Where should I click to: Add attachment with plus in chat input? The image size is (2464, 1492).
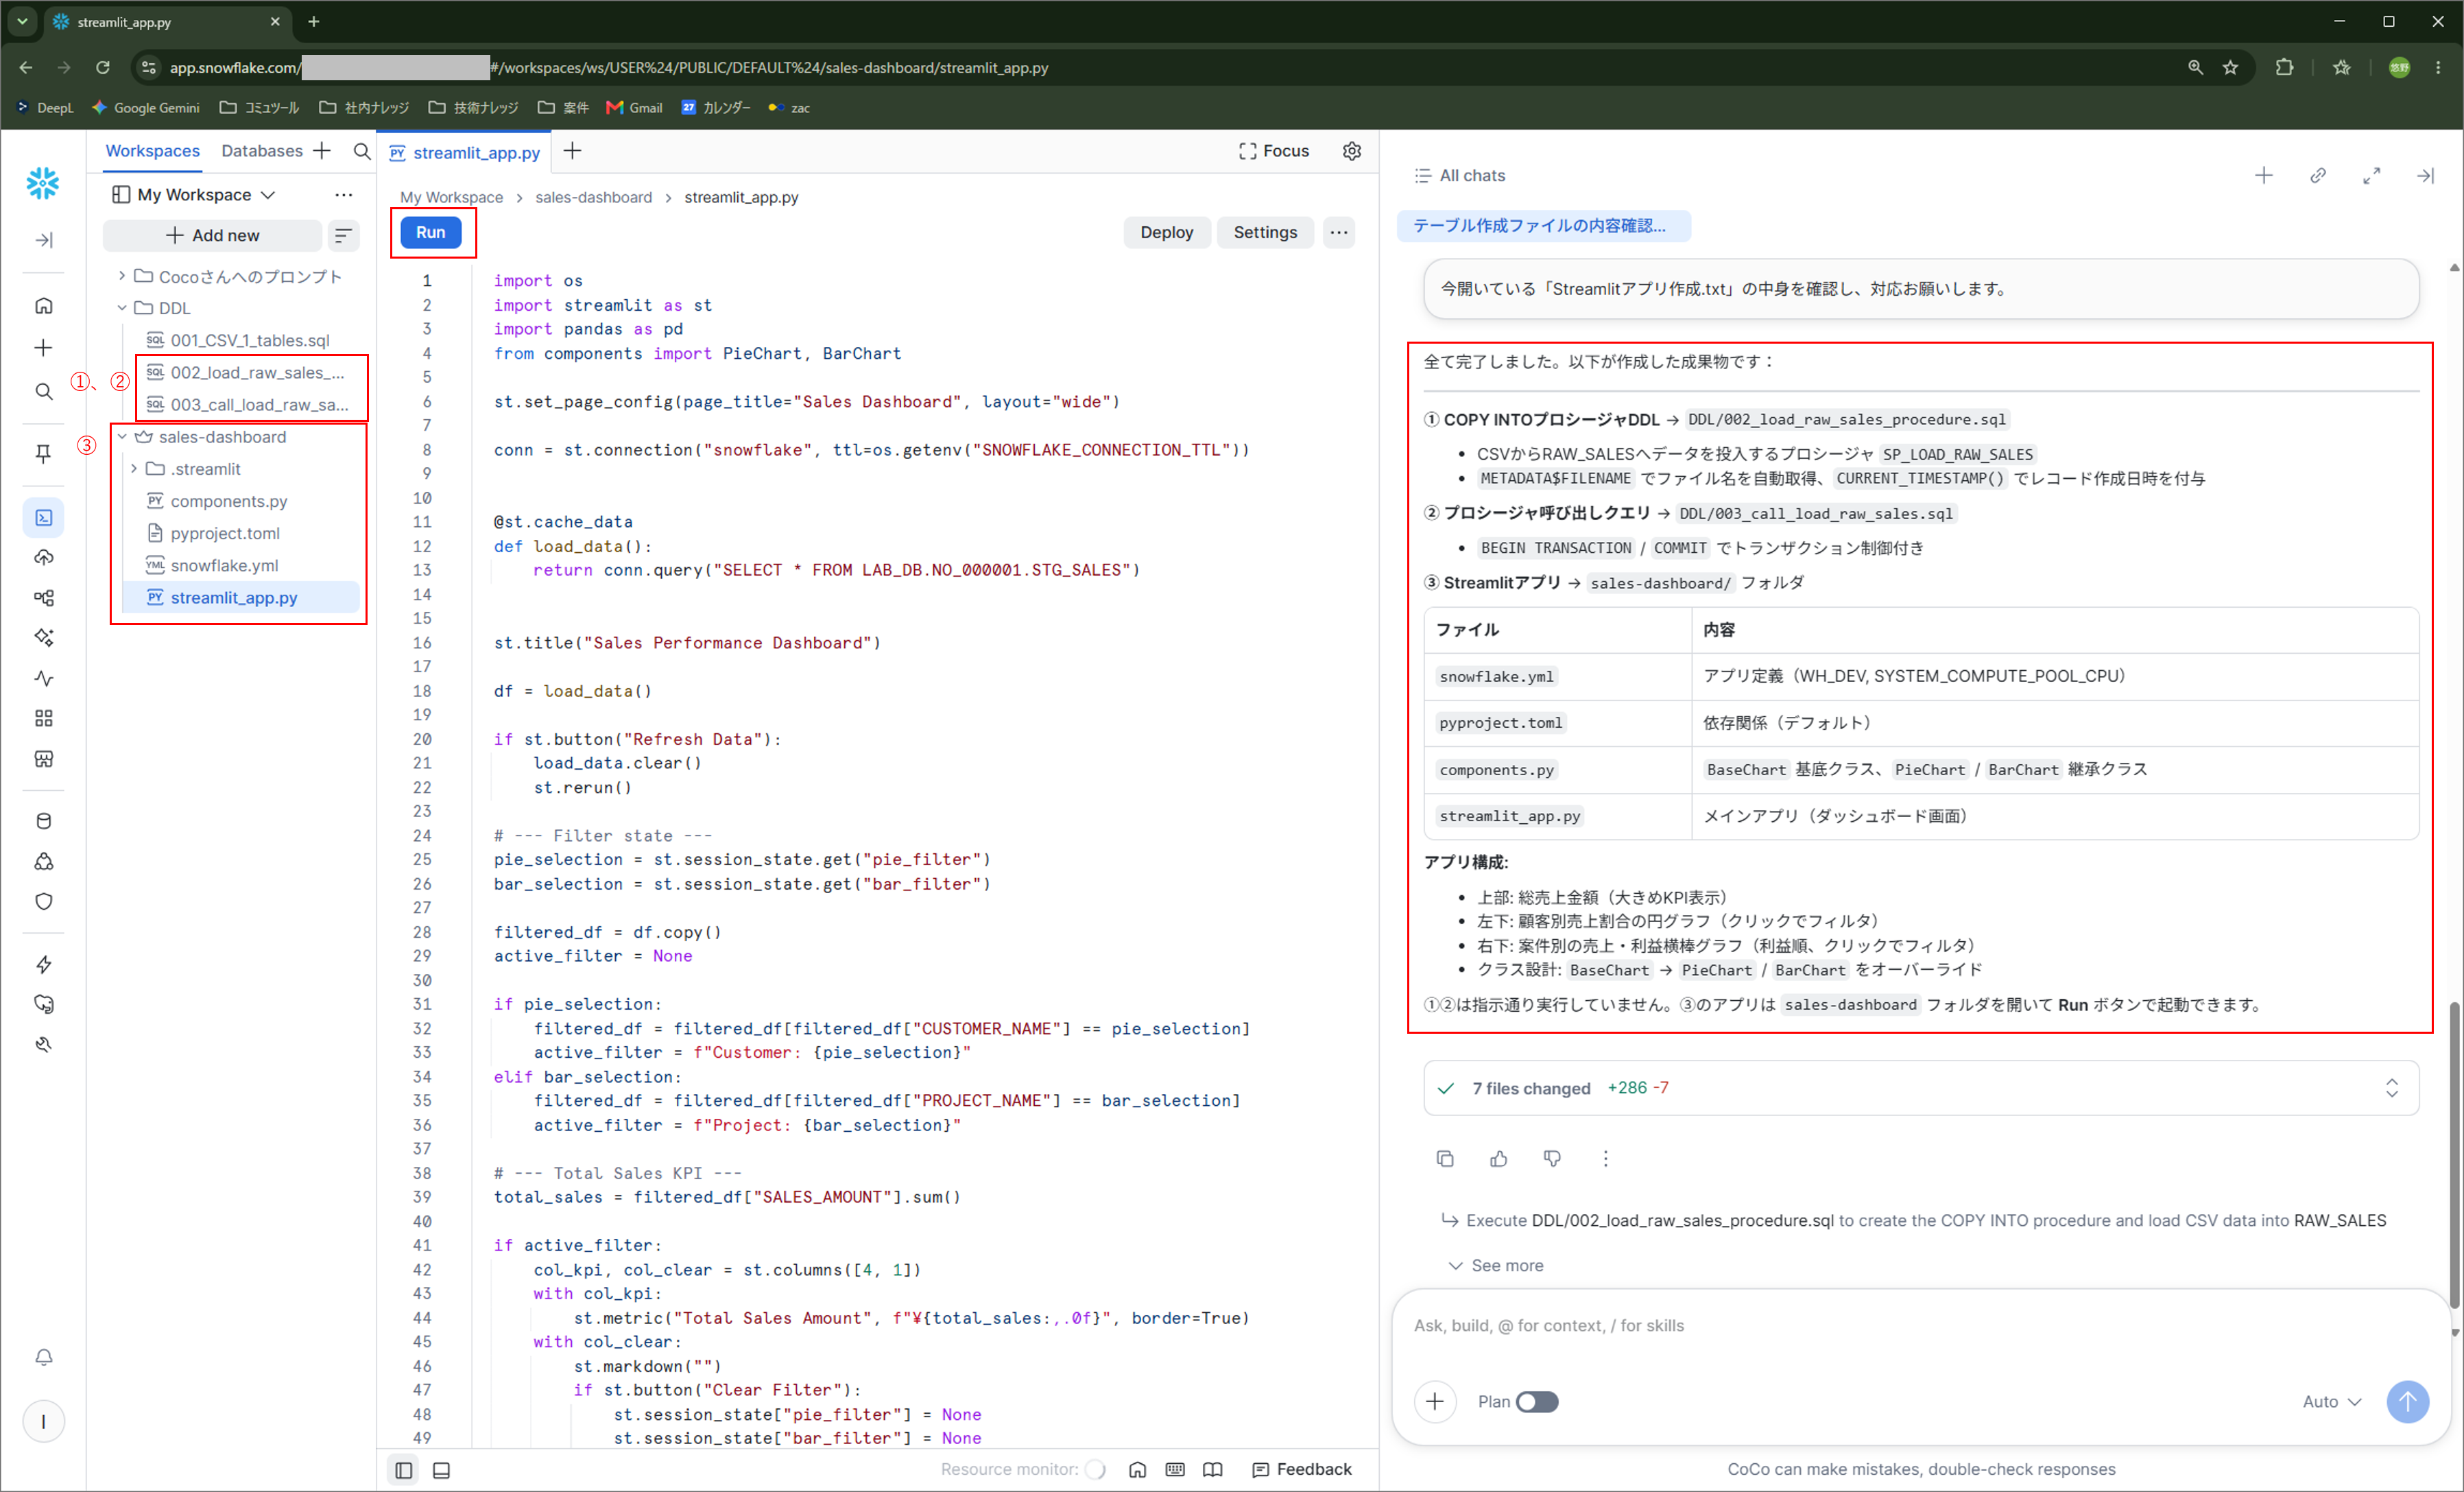pos(1435,1402)
